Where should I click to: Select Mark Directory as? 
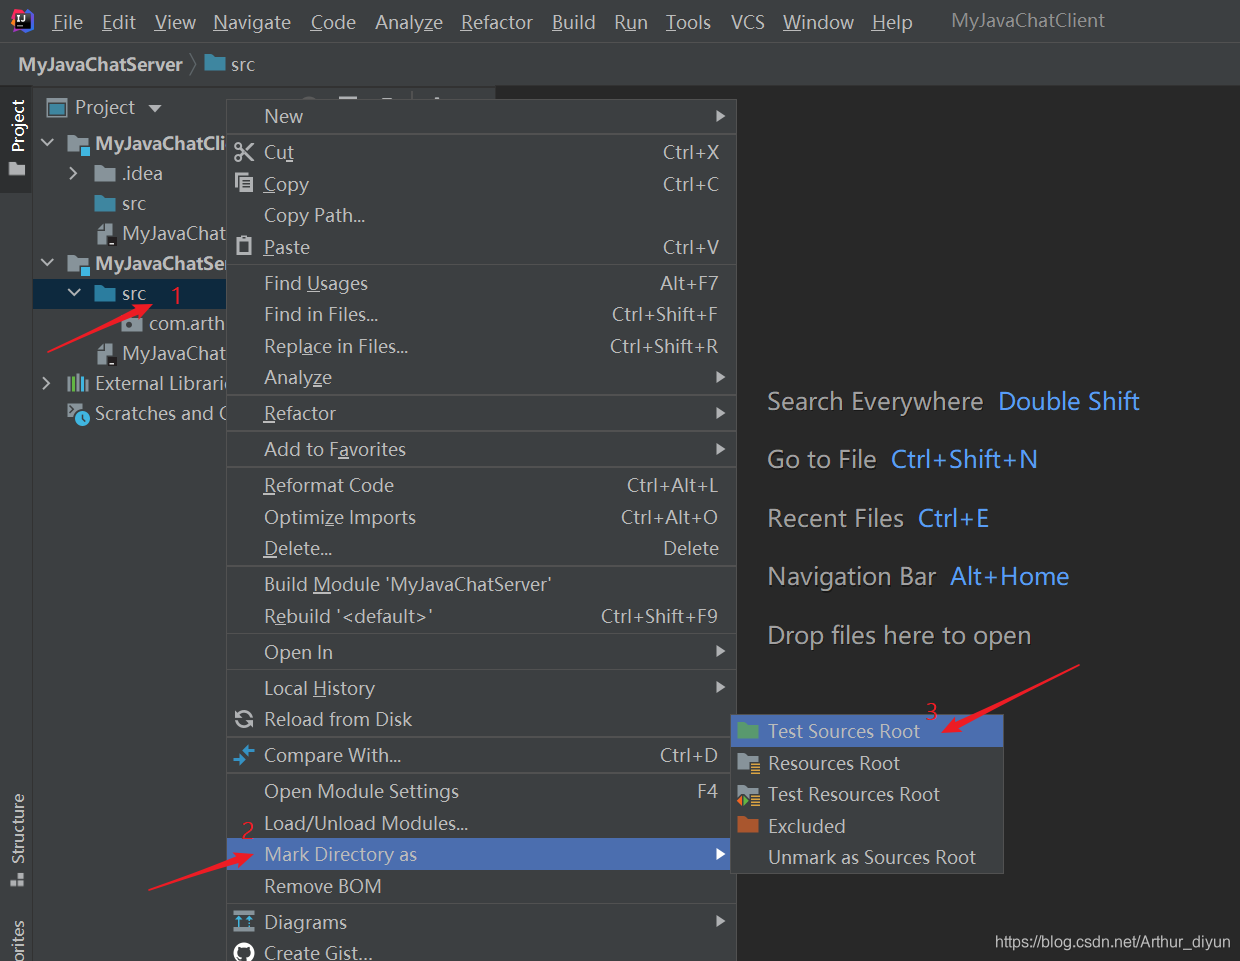point(481,854)
